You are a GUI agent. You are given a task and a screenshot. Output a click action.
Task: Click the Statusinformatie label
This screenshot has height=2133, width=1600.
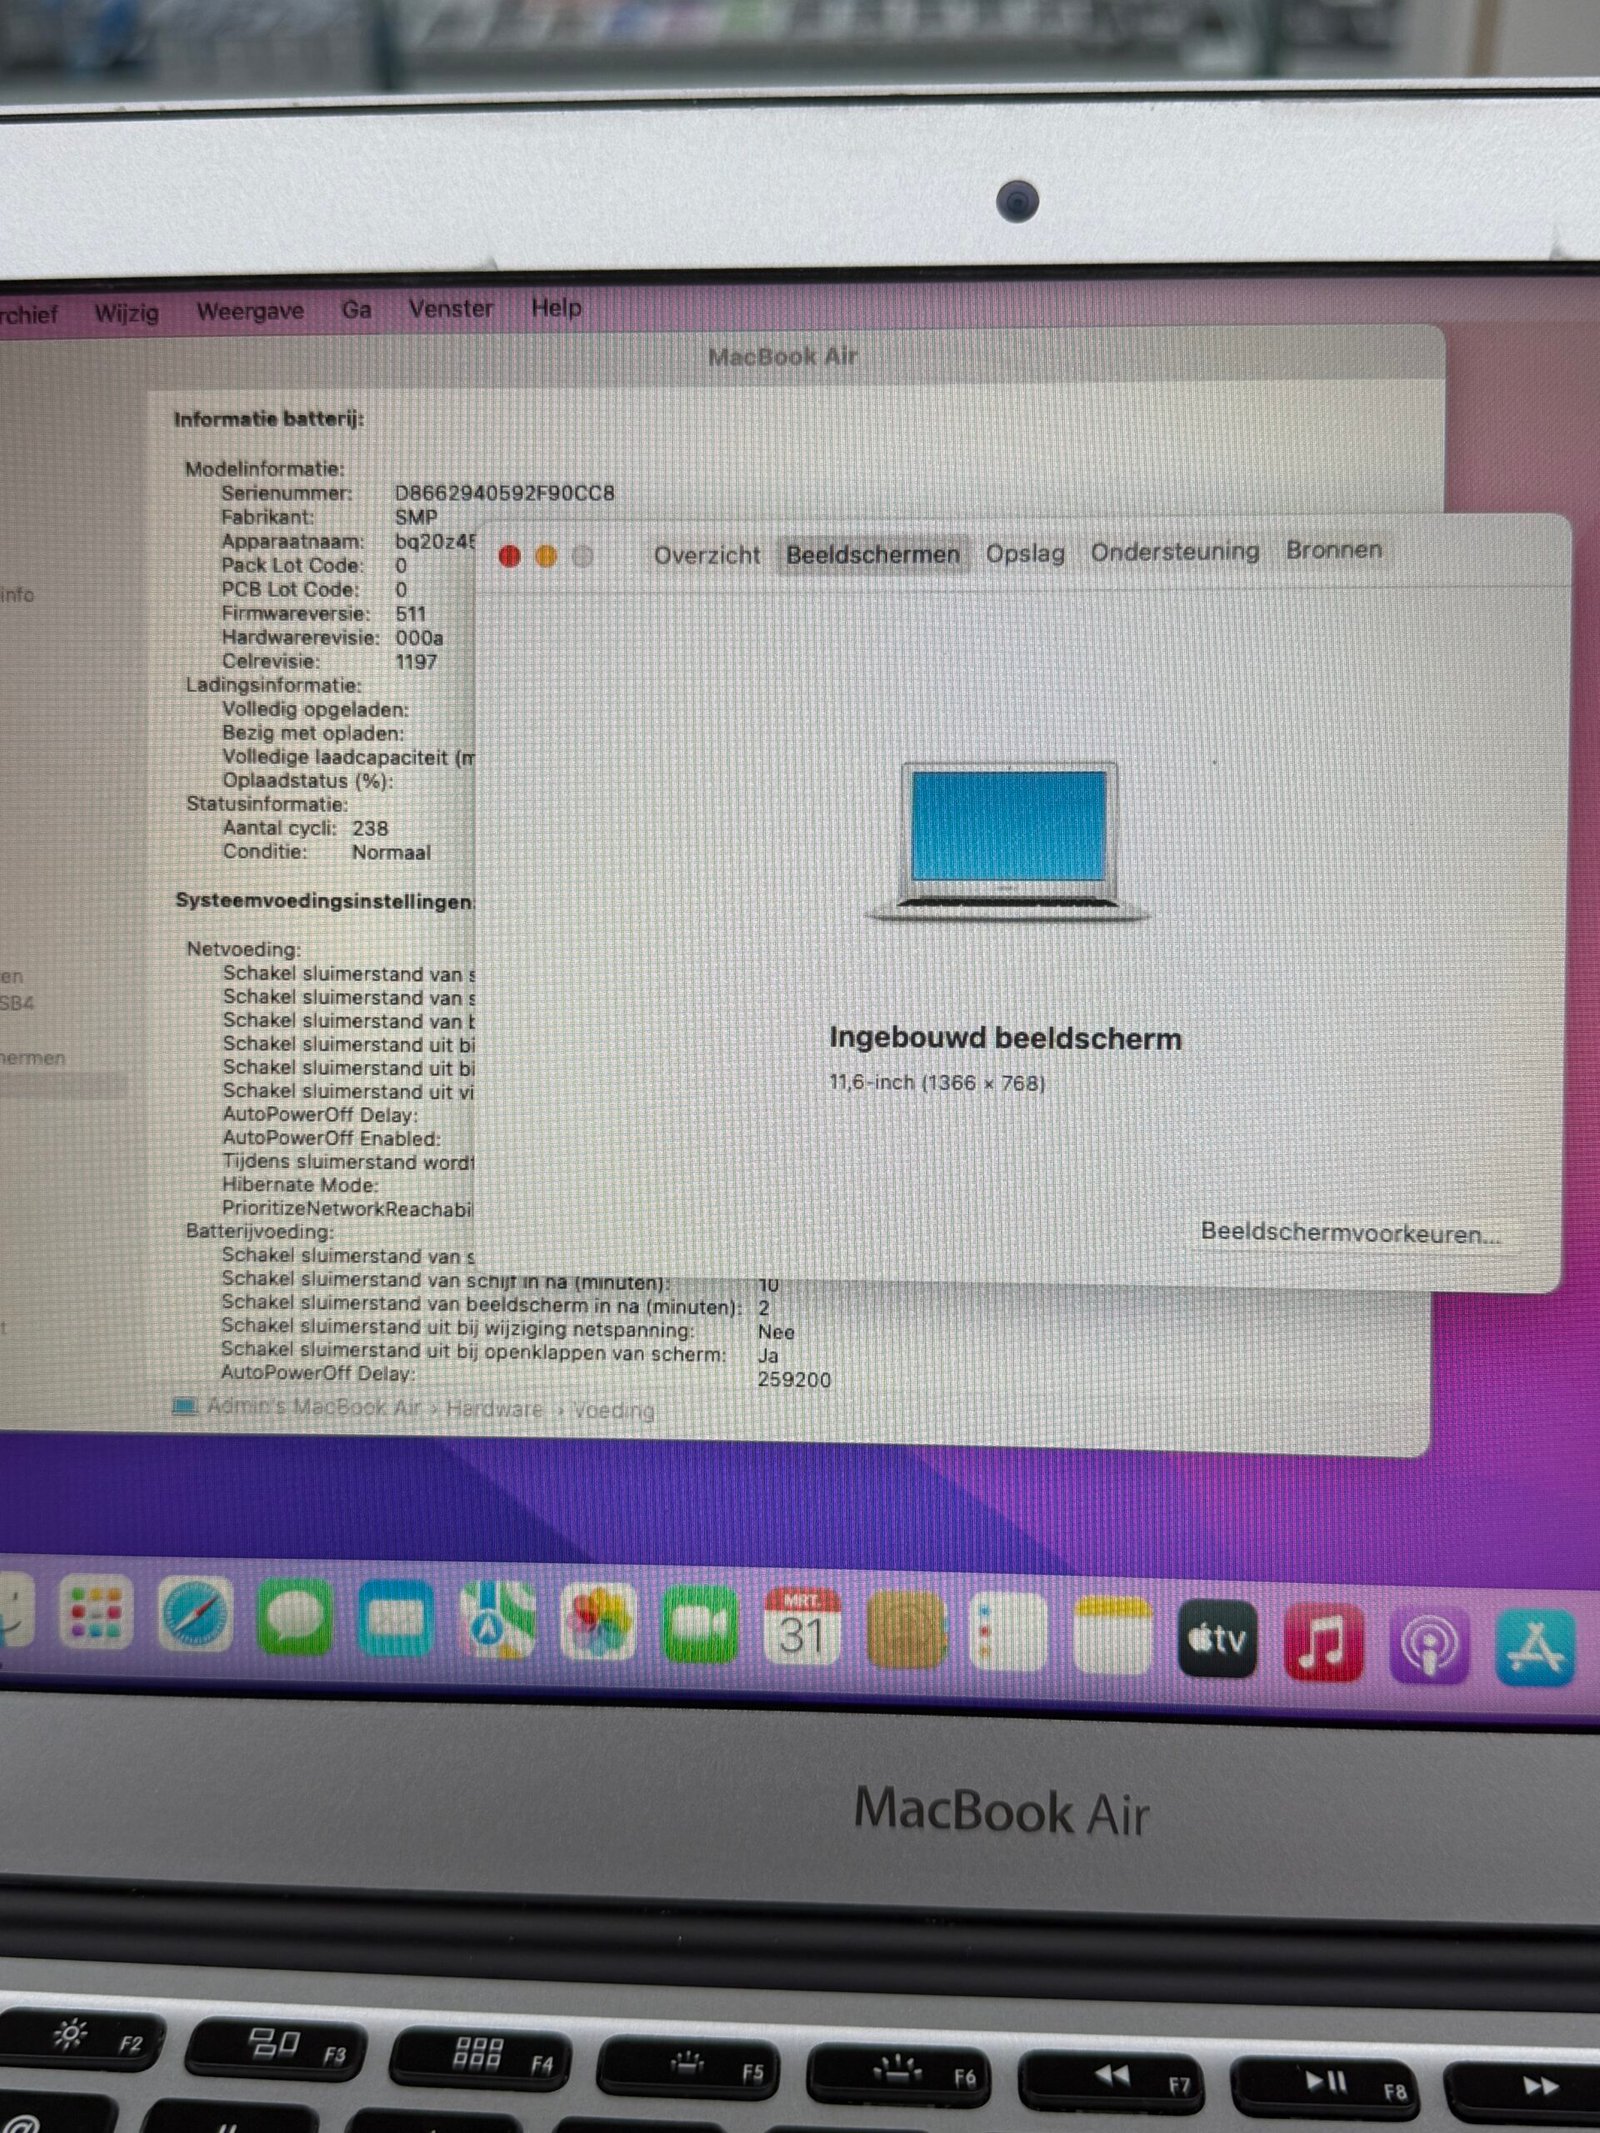click(x=267, y=804)
